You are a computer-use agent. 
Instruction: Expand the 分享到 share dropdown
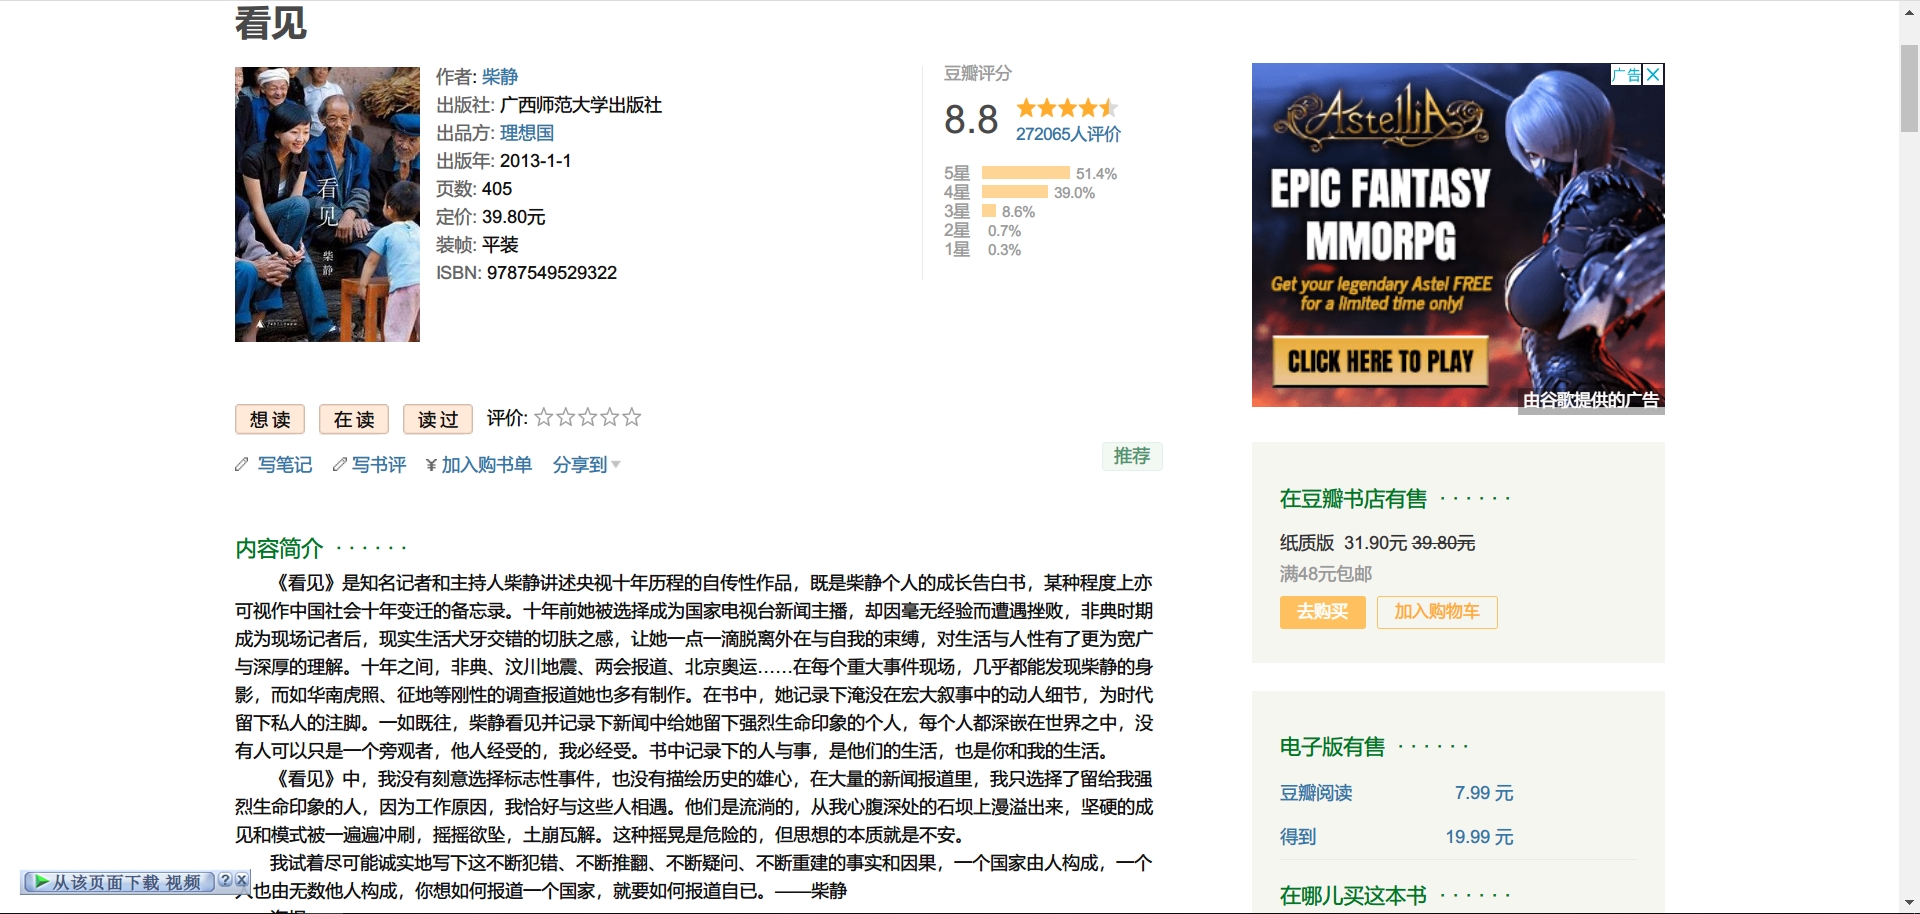pos(586,465)
